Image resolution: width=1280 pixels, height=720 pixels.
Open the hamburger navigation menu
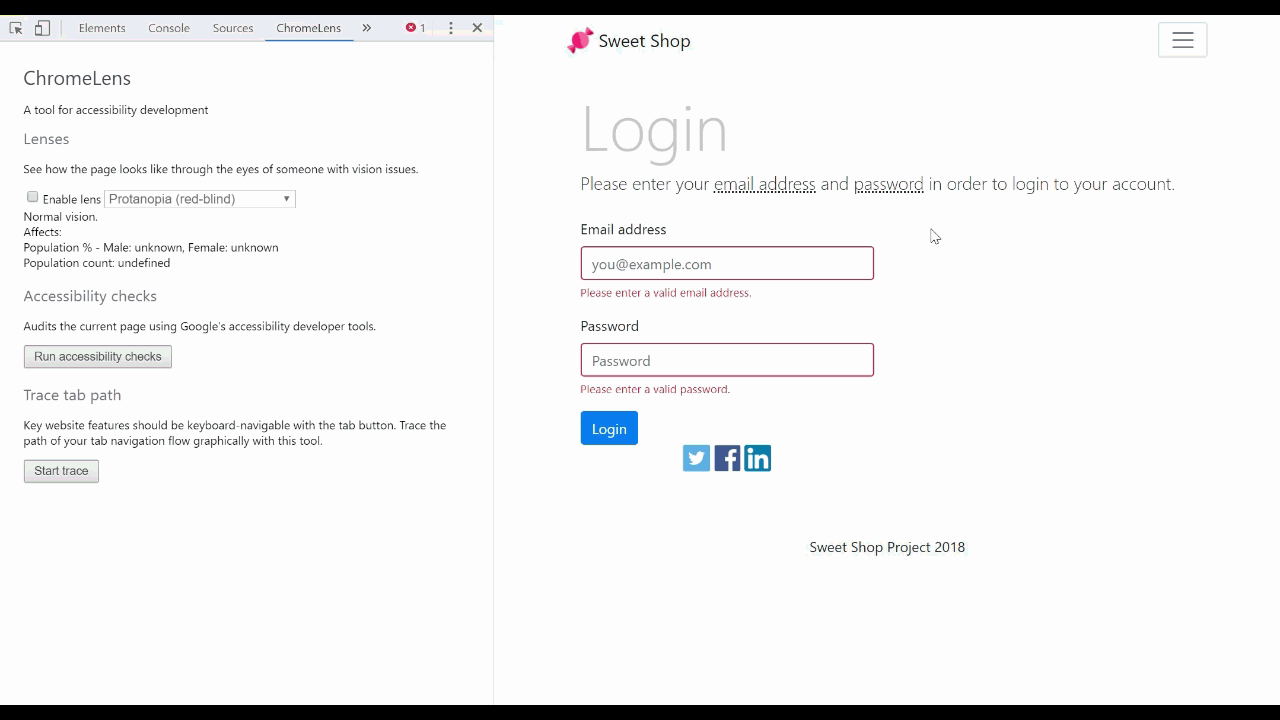[x=1183, y=40]
